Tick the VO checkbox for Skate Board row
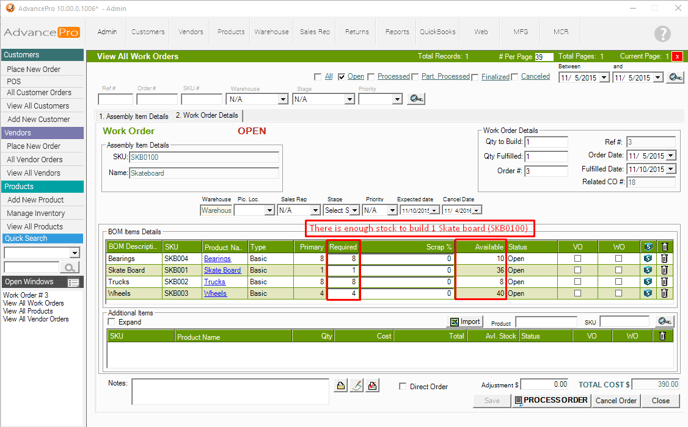688x427 pixels. click(x=577, y=270)
